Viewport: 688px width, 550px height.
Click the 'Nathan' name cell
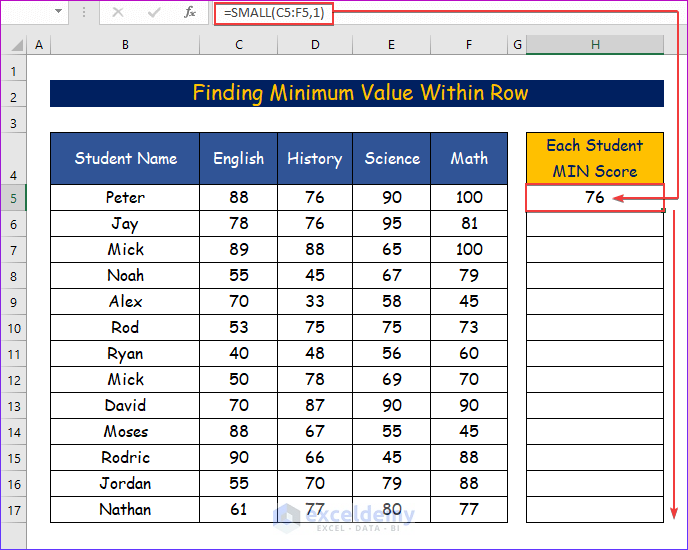pyautogui.click(x=125, y=509)
